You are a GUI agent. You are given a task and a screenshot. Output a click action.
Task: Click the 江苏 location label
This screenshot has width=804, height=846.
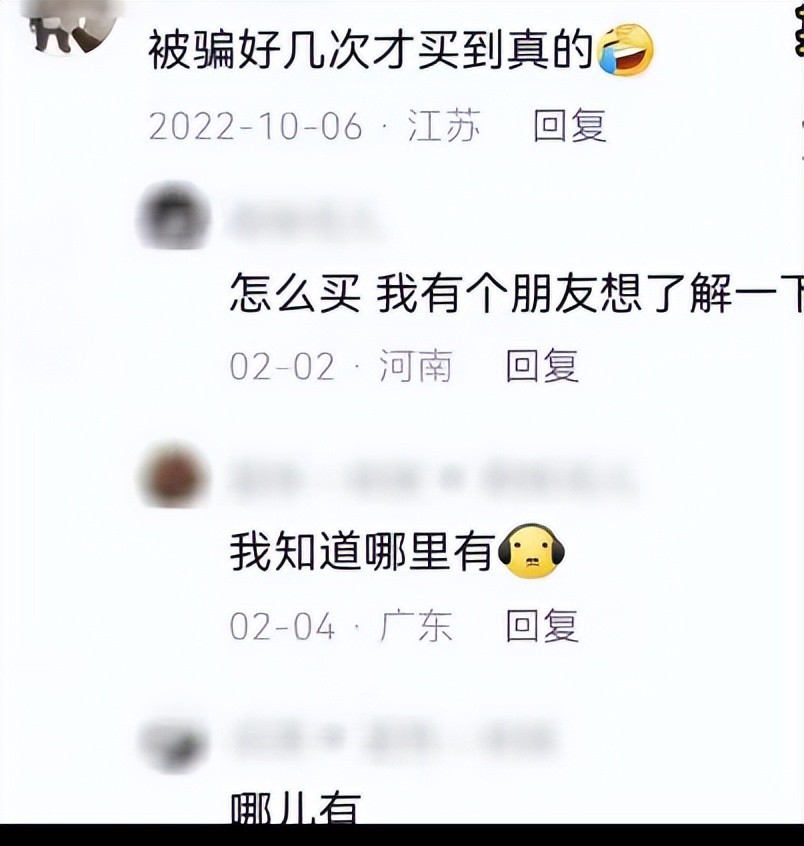pyautogui.click(x=444, y=125)
